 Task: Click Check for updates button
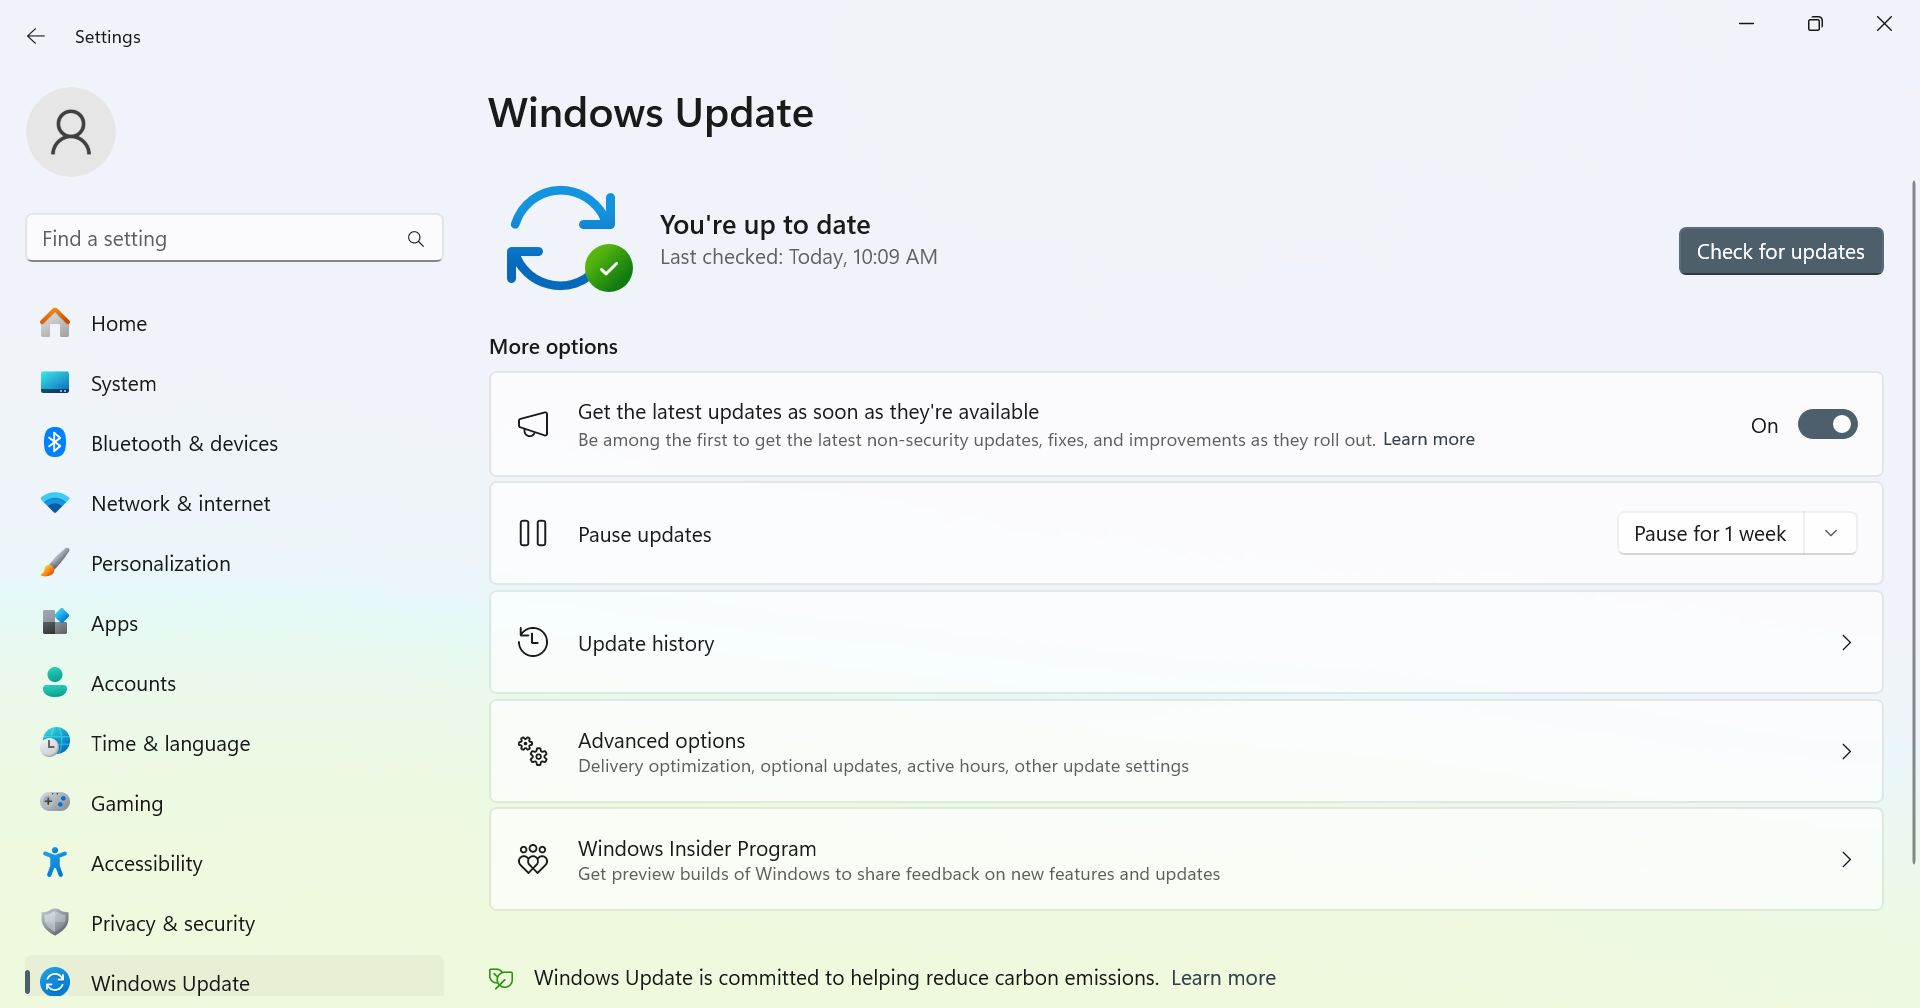(x=1780, y=251)
